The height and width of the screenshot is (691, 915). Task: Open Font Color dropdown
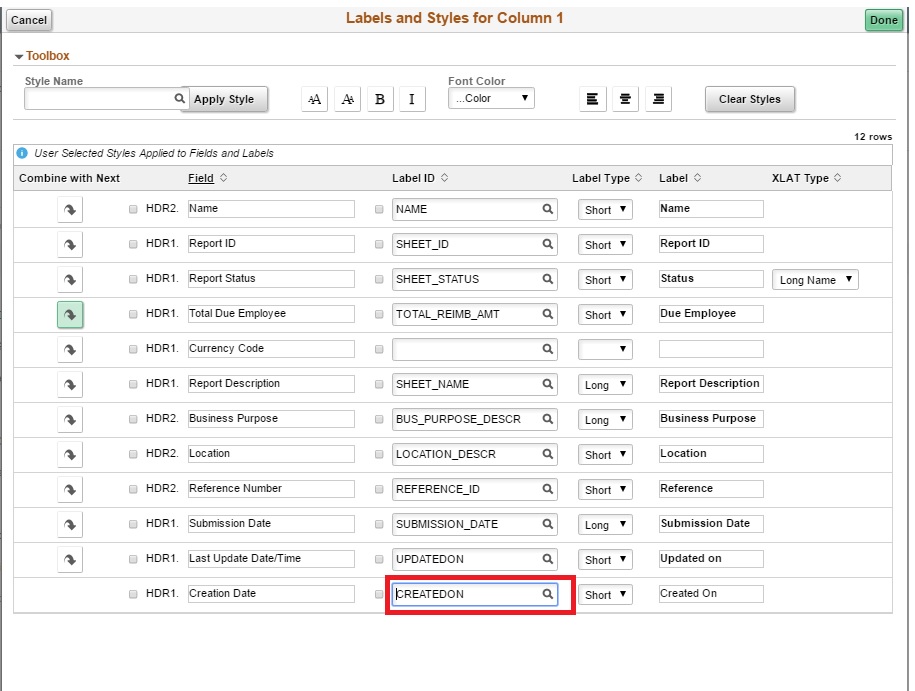tap(491, 98)
